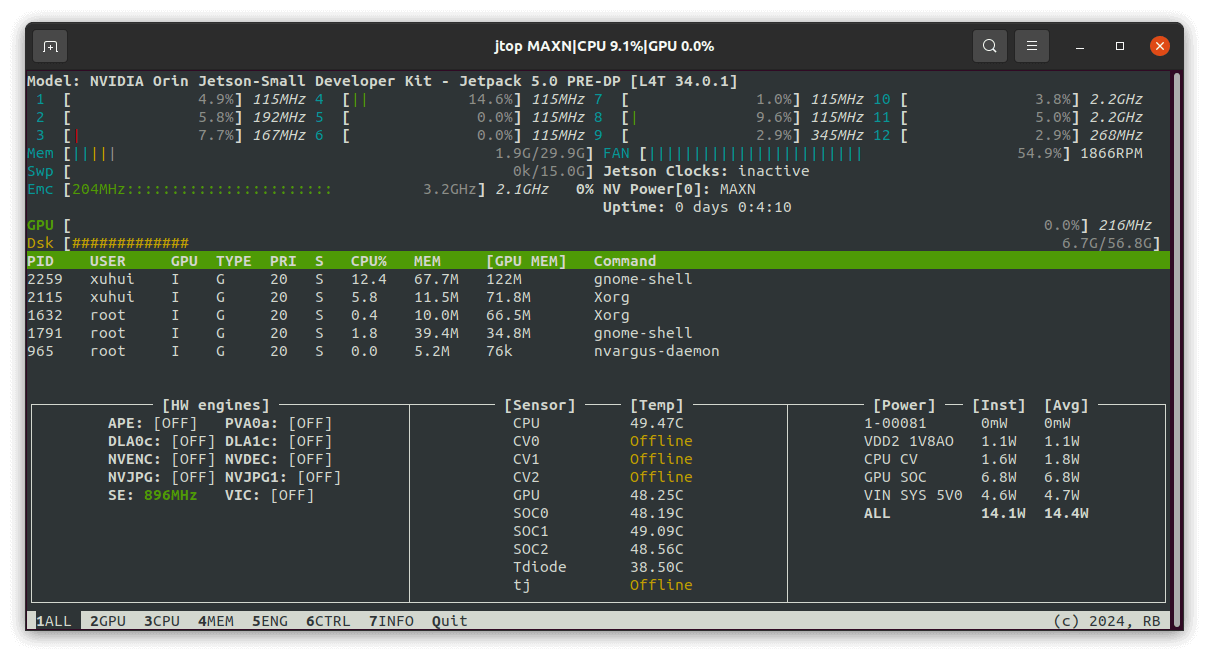1209x659 pixels.
Task: Click the NVJPG1: [OFF] engine entry
Action: point(283,477)
